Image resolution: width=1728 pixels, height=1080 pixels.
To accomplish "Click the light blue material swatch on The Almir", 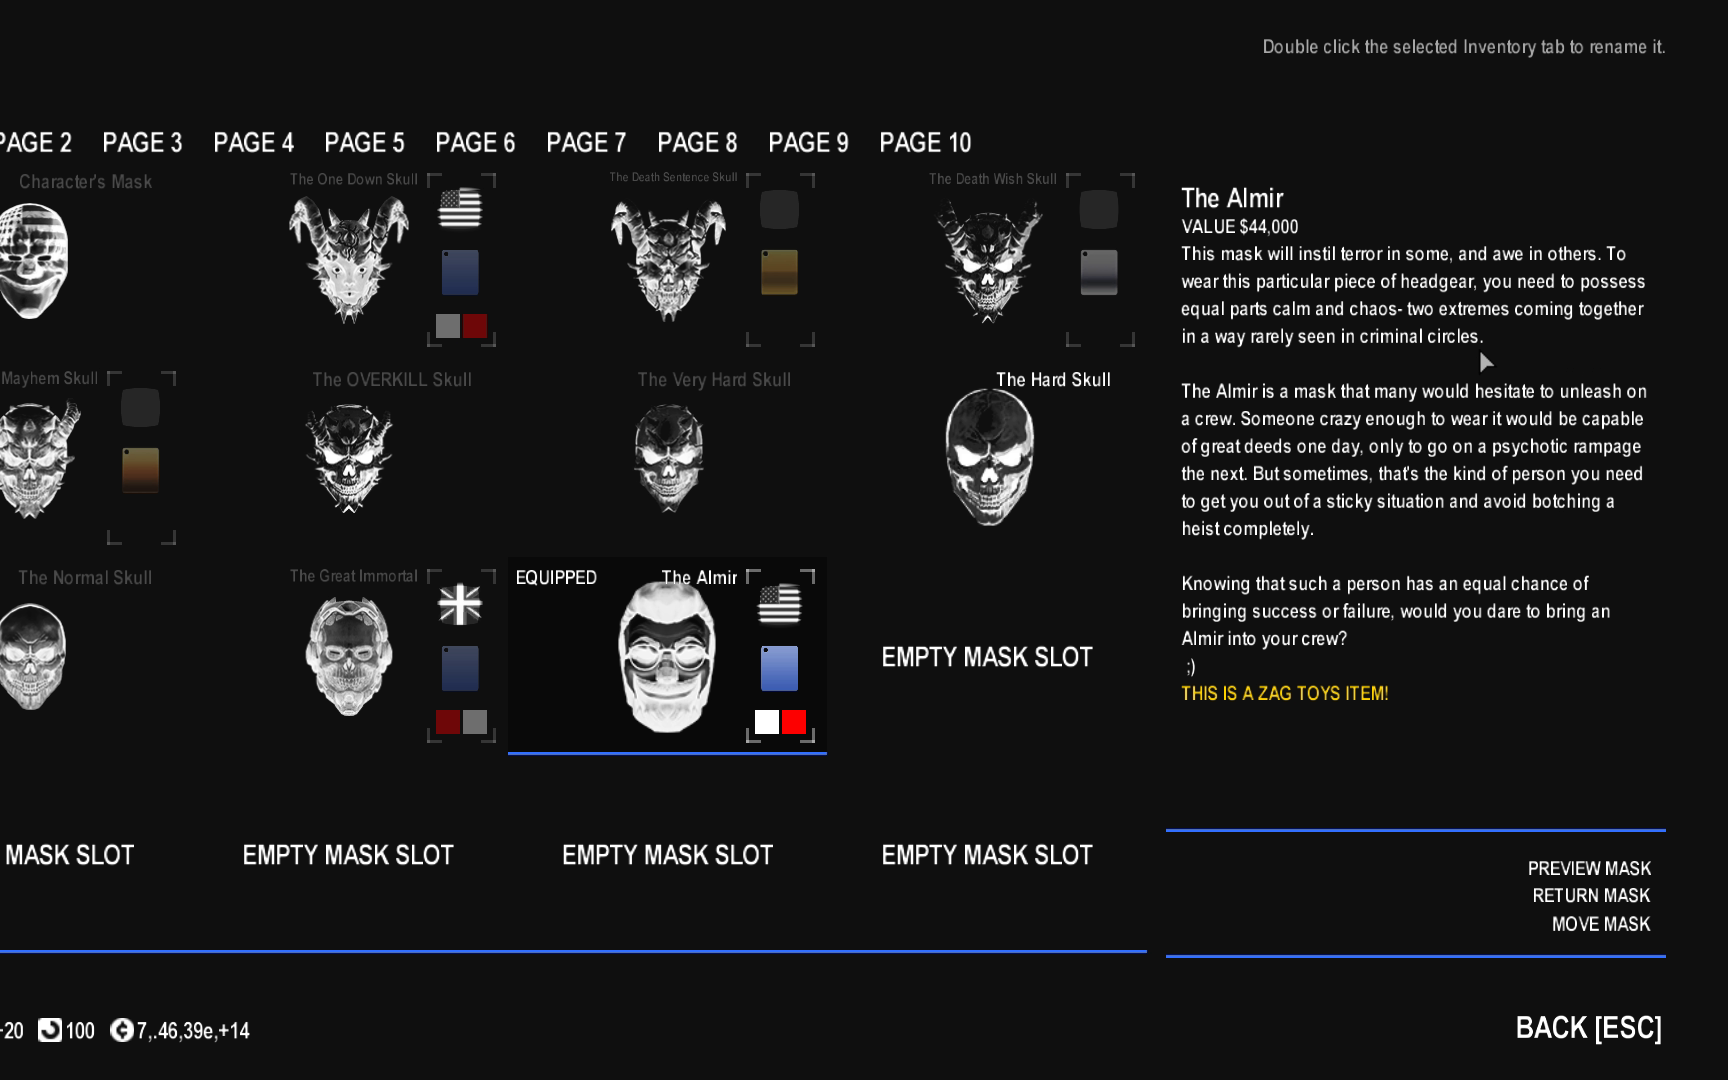I will [780, 668].
